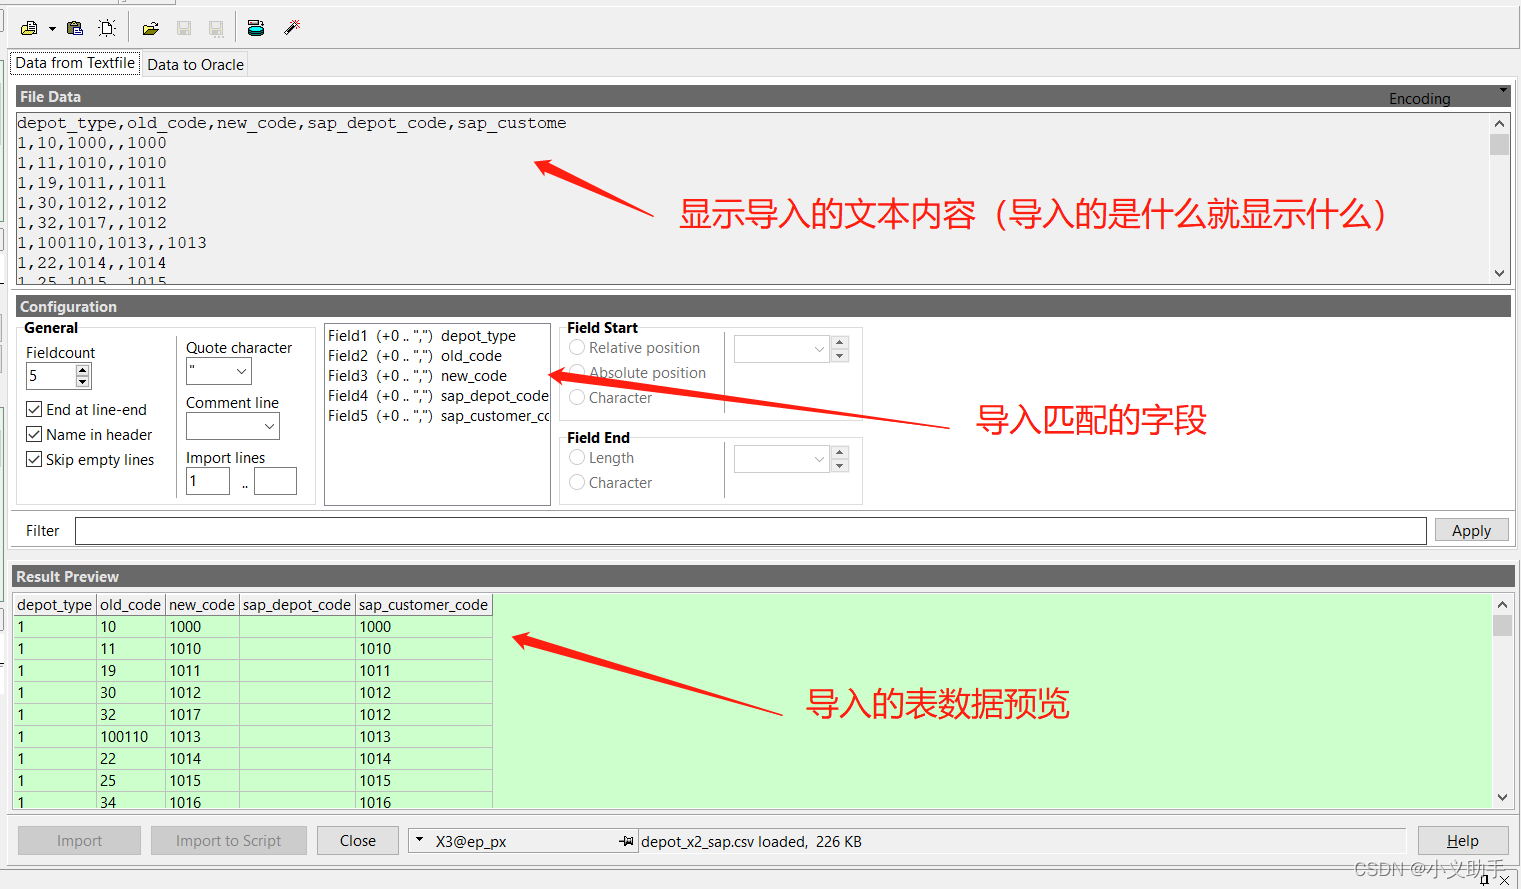Click File Data scrollbar down arrow
This screenshot has width=1521, height=889.
coord(1499,273)
